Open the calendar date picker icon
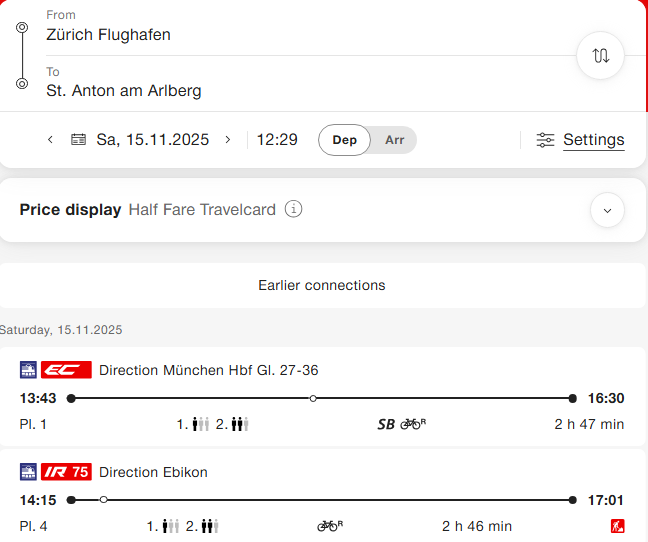 click(79, 140)
